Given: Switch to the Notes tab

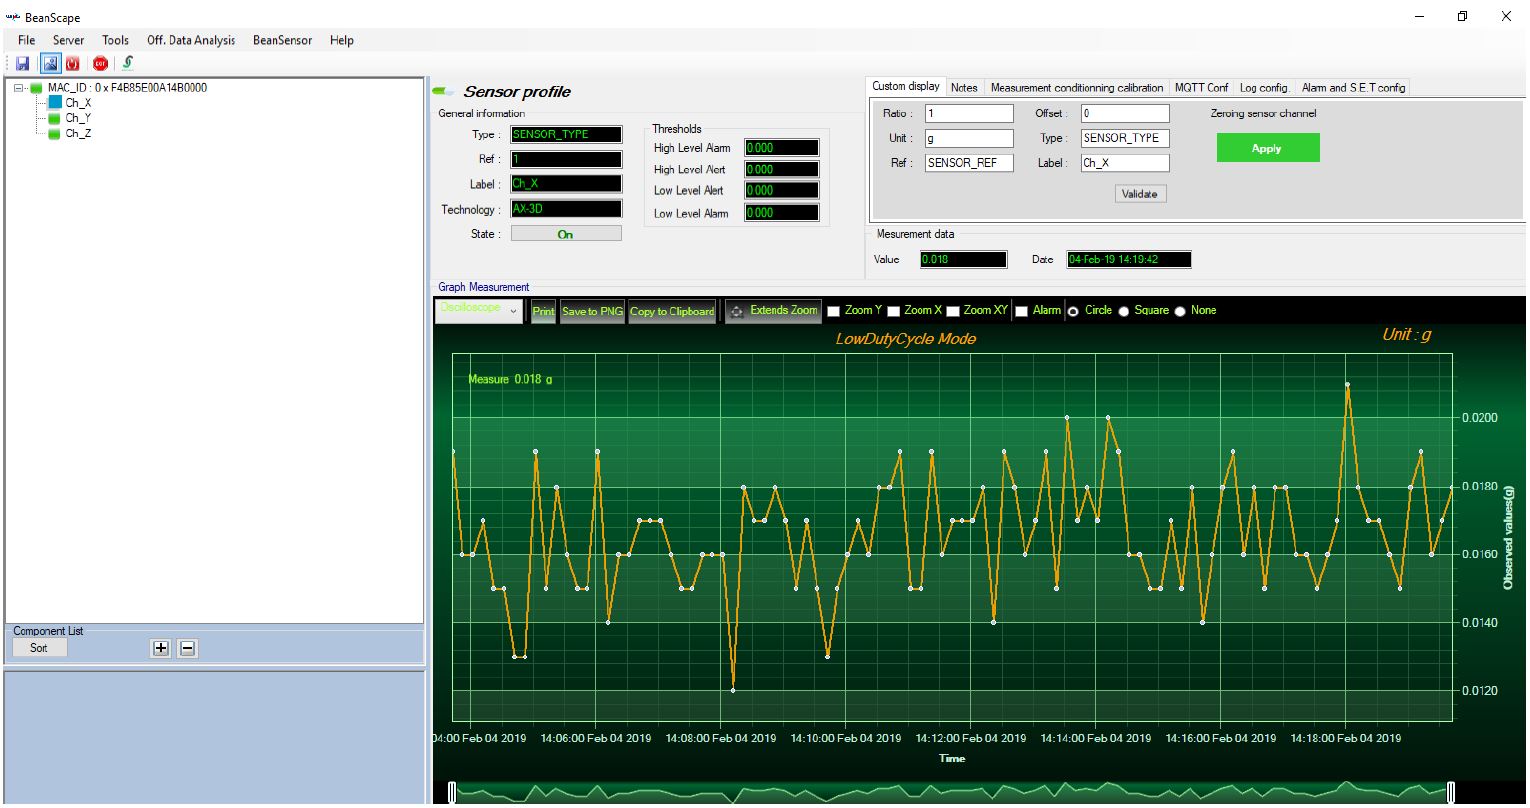Looking at the screenshot, I should click(964, 88).
